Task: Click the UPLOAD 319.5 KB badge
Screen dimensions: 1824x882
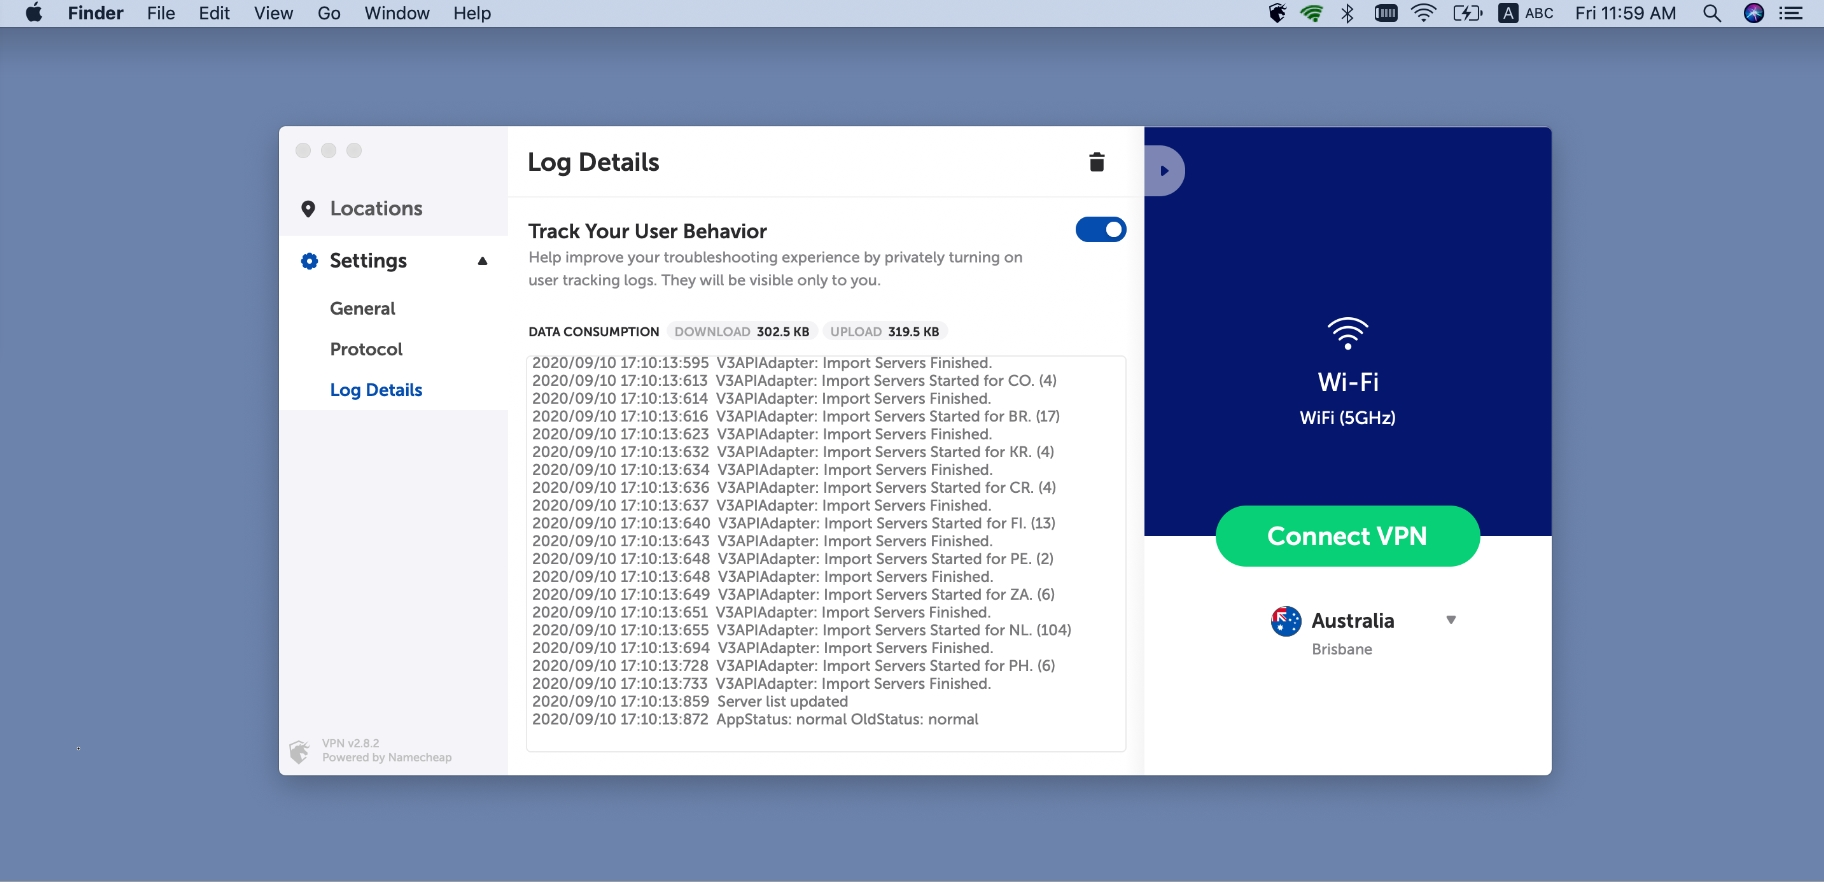Action: coord(885,332)
